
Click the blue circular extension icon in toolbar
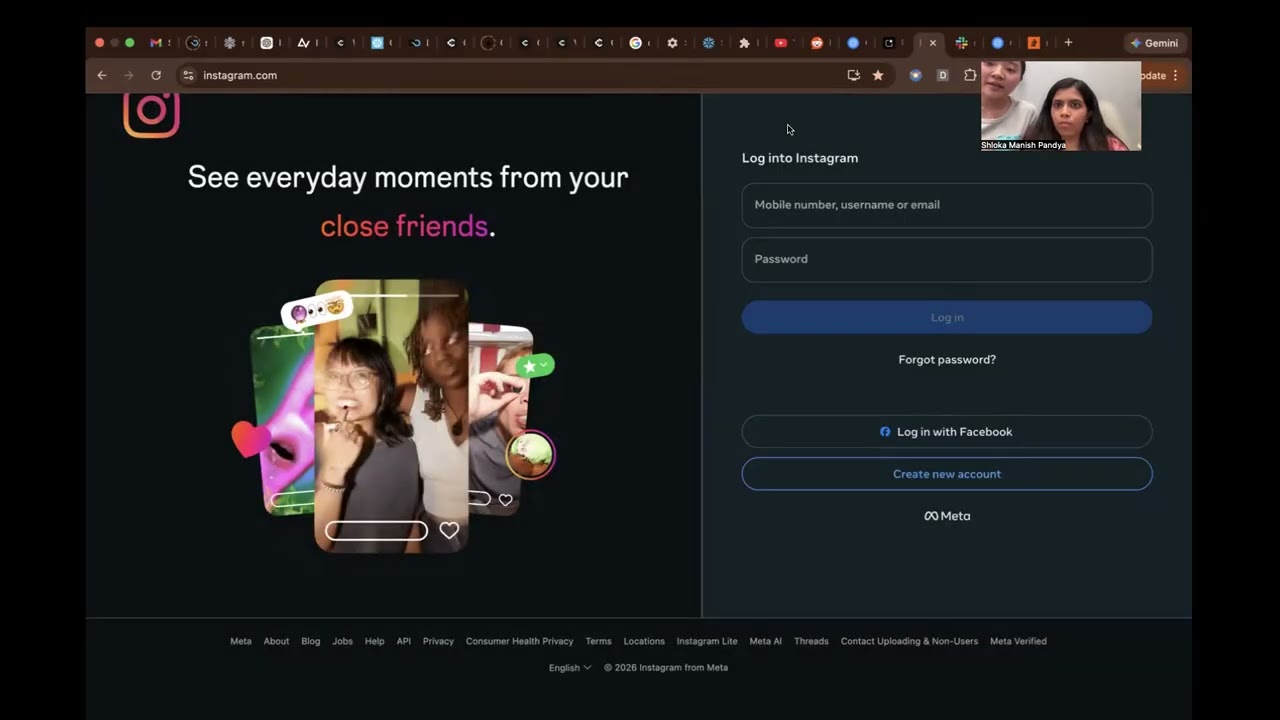click(915, 75)
